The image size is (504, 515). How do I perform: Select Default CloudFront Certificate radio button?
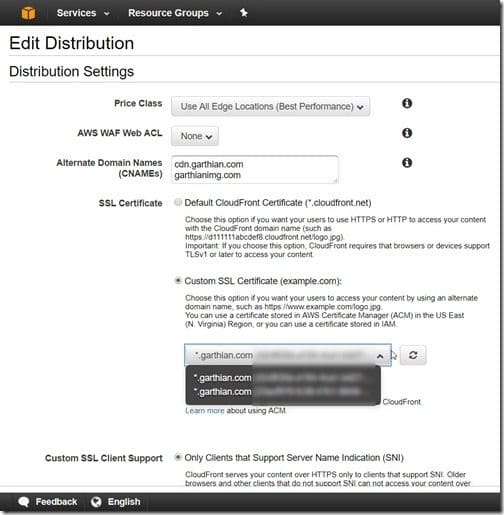click(x=178, y=202)
